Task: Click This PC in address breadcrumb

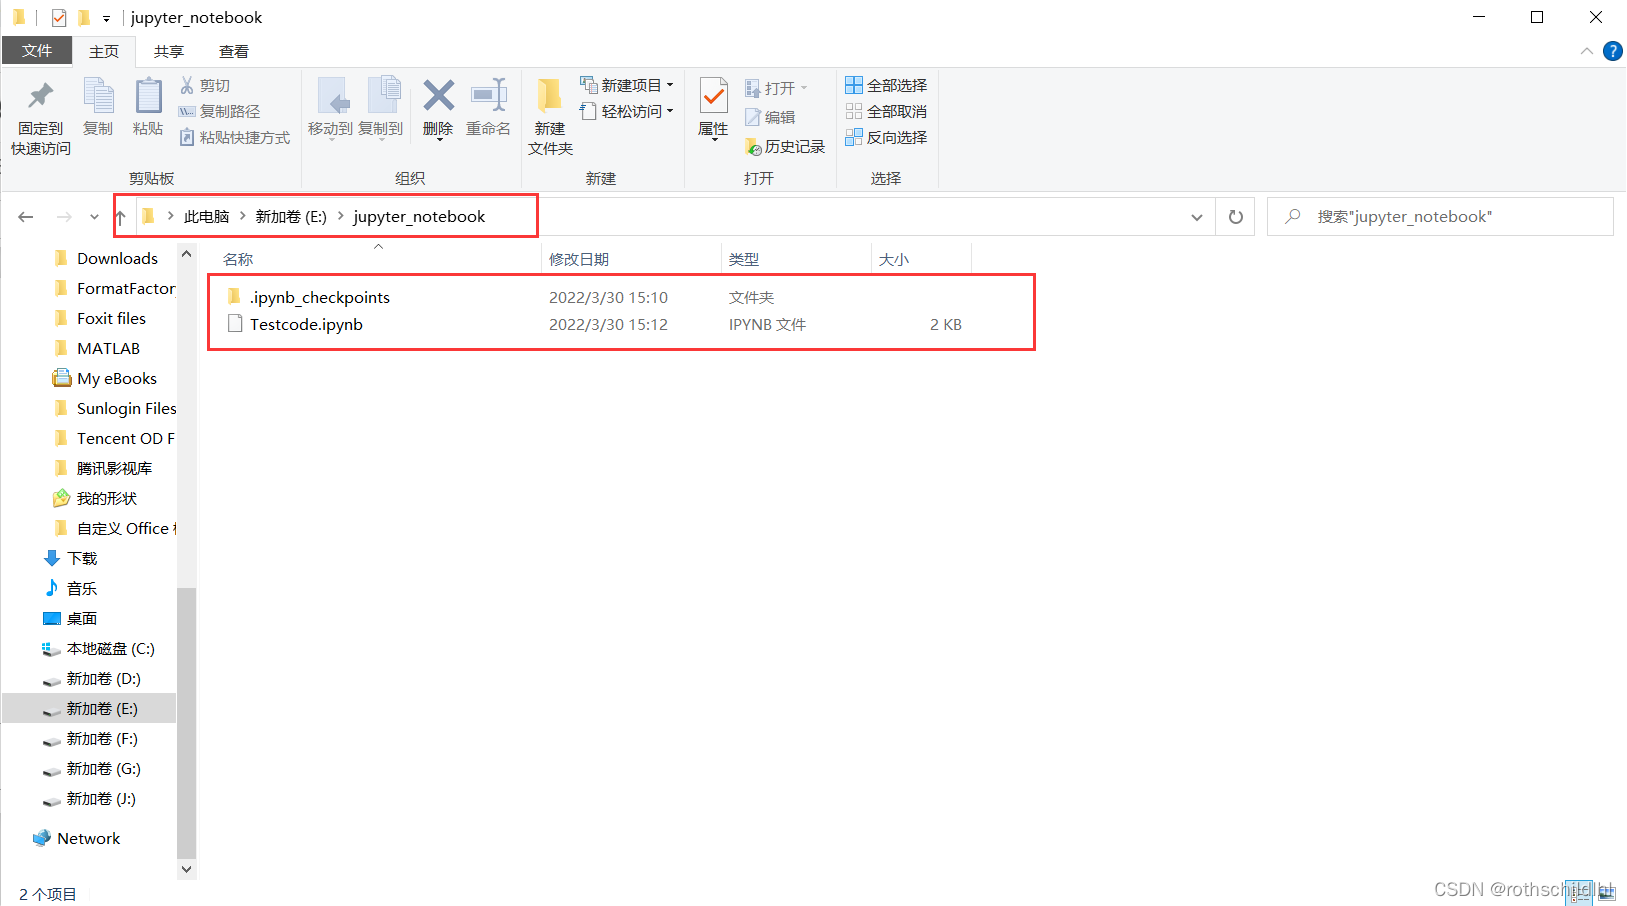Action: coord(207,217)
